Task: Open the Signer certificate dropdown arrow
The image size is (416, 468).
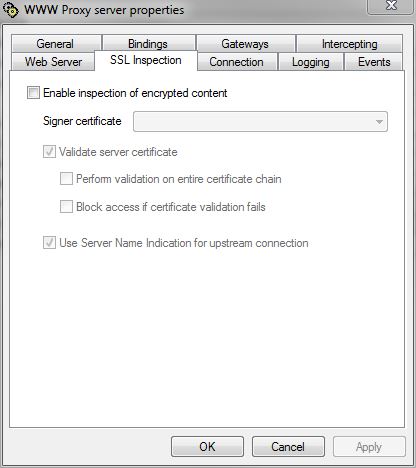Action: point(379,122)
